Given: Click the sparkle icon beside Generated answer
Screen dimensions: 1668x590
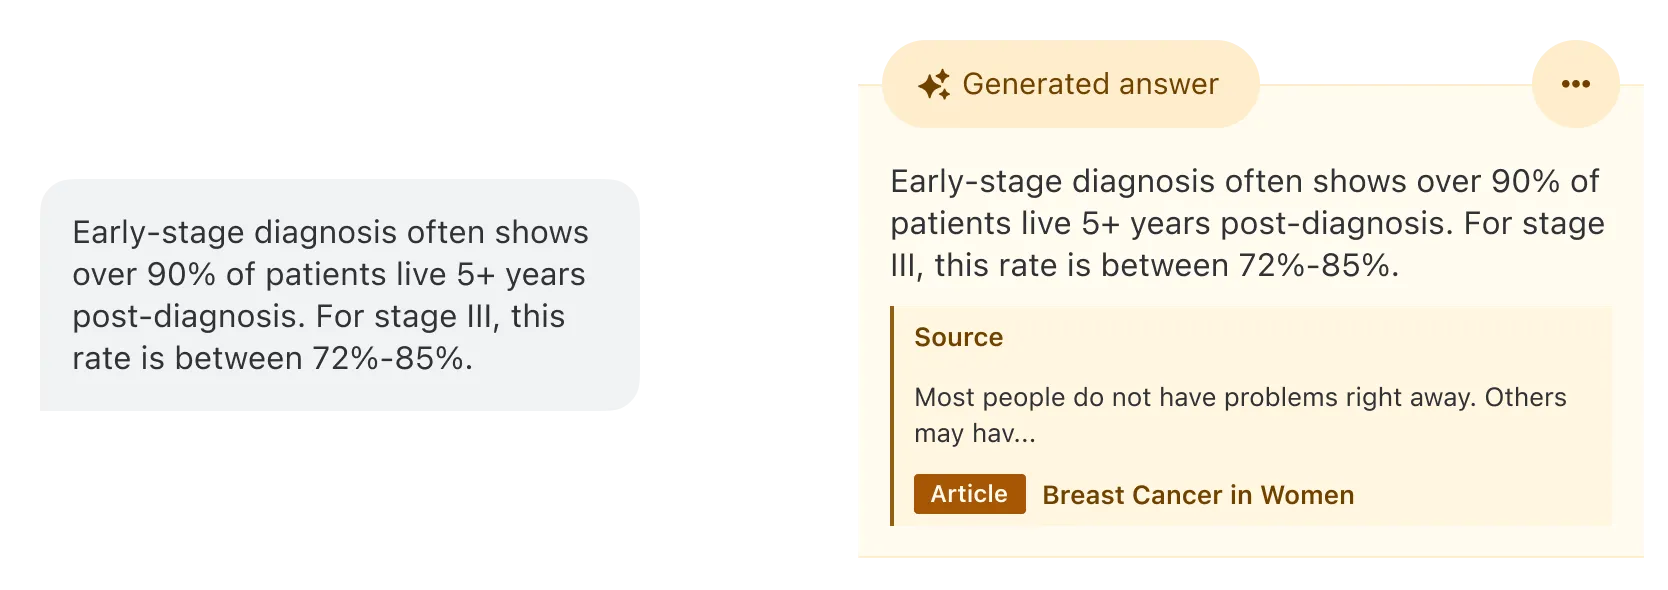Looking at the screenshot, I should (x=934, y=85).
